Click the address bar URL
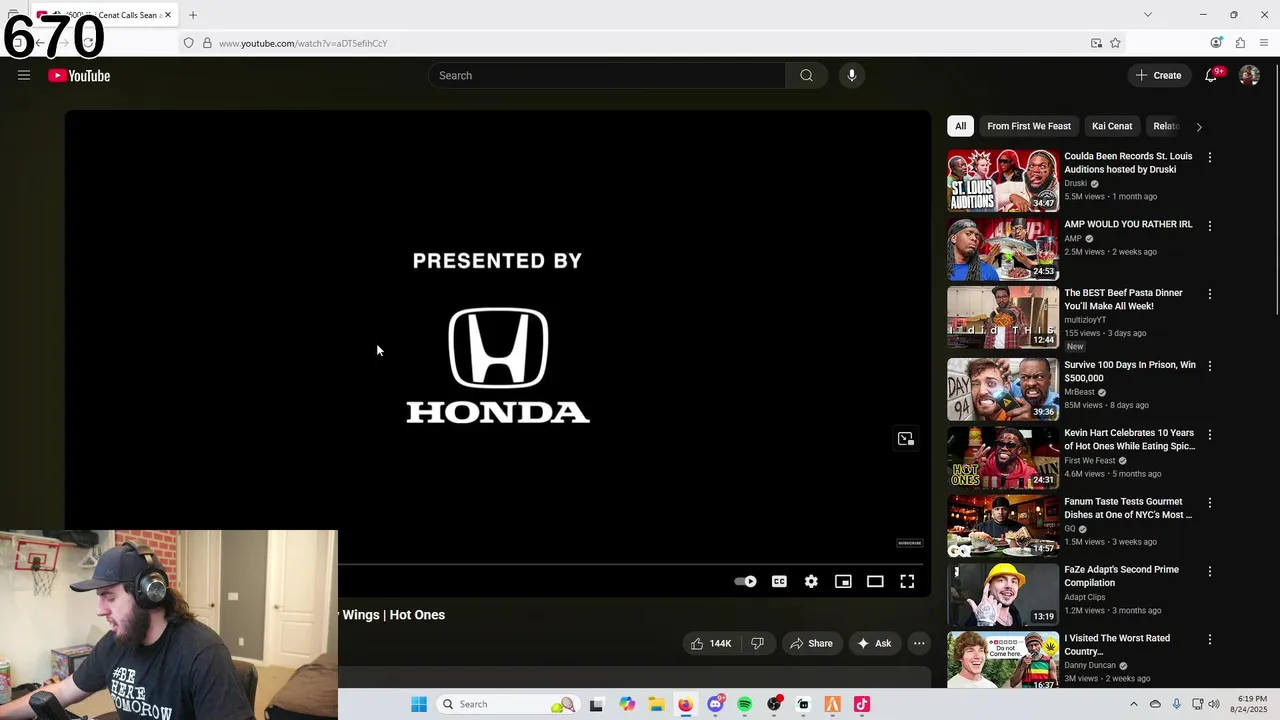This screenshot has width=1280, height=720. [x=303, y=44]
